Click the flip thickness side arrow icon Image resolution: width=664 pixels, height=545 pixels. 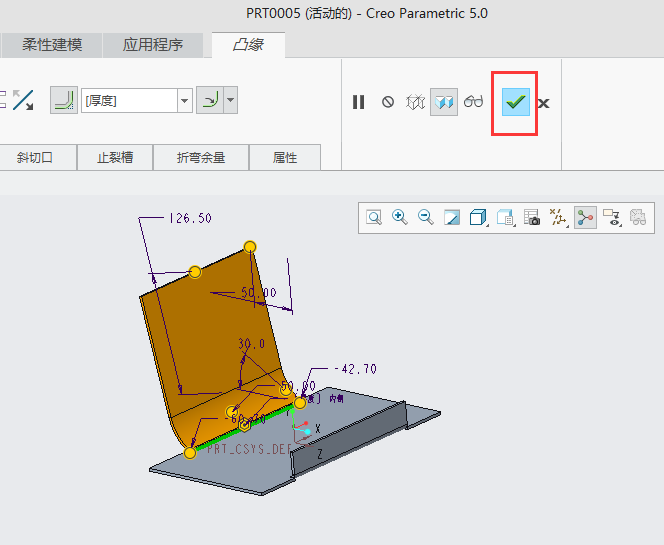[23, 100]
